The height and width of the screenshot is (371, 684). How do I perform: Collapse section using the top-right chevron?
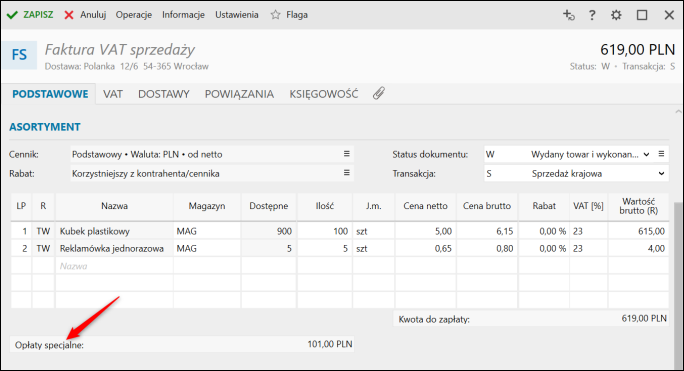(678, 112)
